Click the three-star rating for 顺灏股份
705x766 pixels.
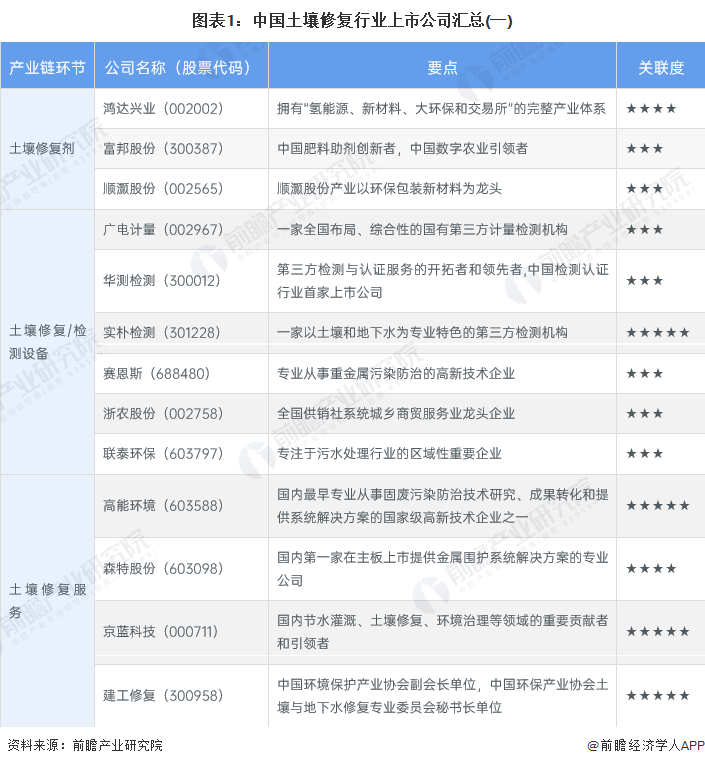(x=644, y=189)
